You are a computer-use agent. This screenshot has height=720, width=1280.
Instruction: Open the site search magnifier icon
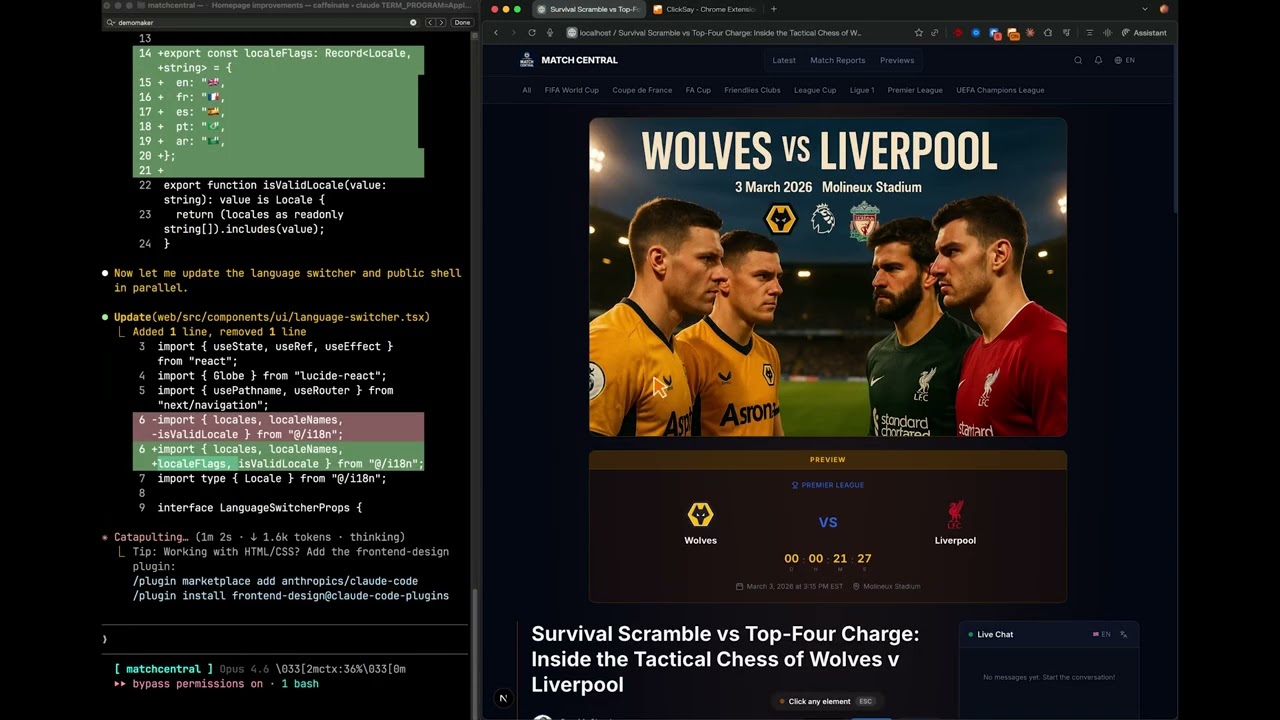1078,60
